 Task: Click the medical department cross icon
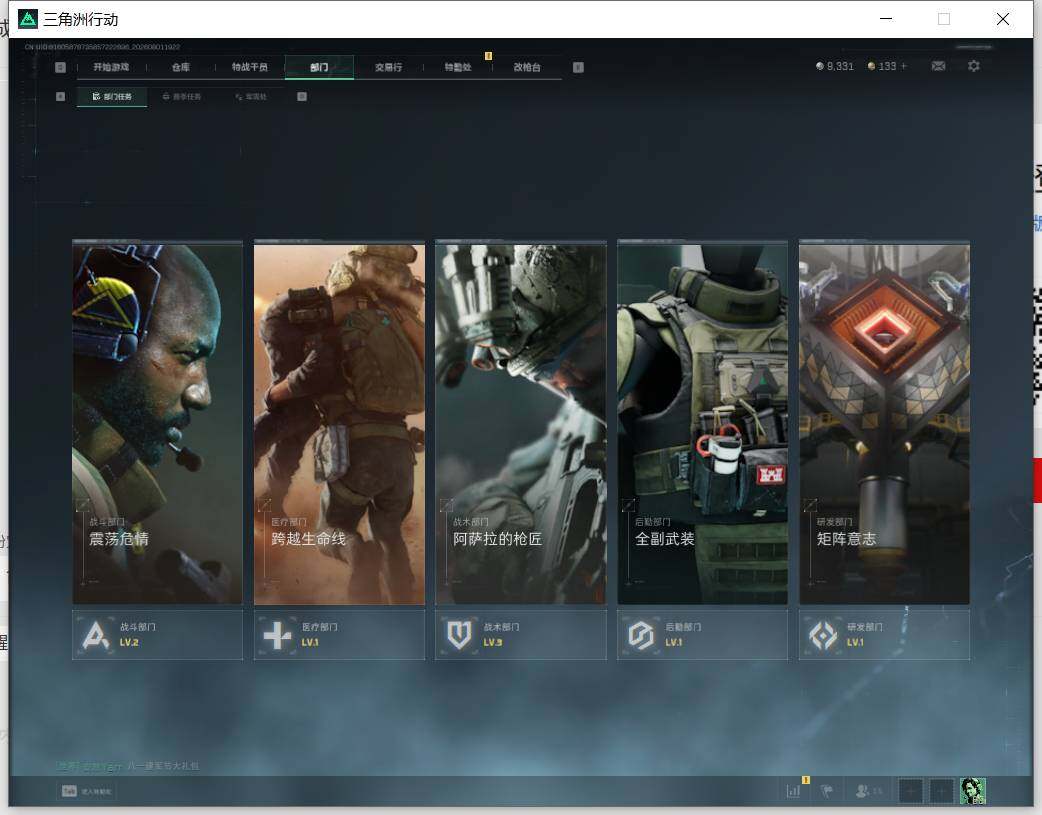[x=277, y=636]
